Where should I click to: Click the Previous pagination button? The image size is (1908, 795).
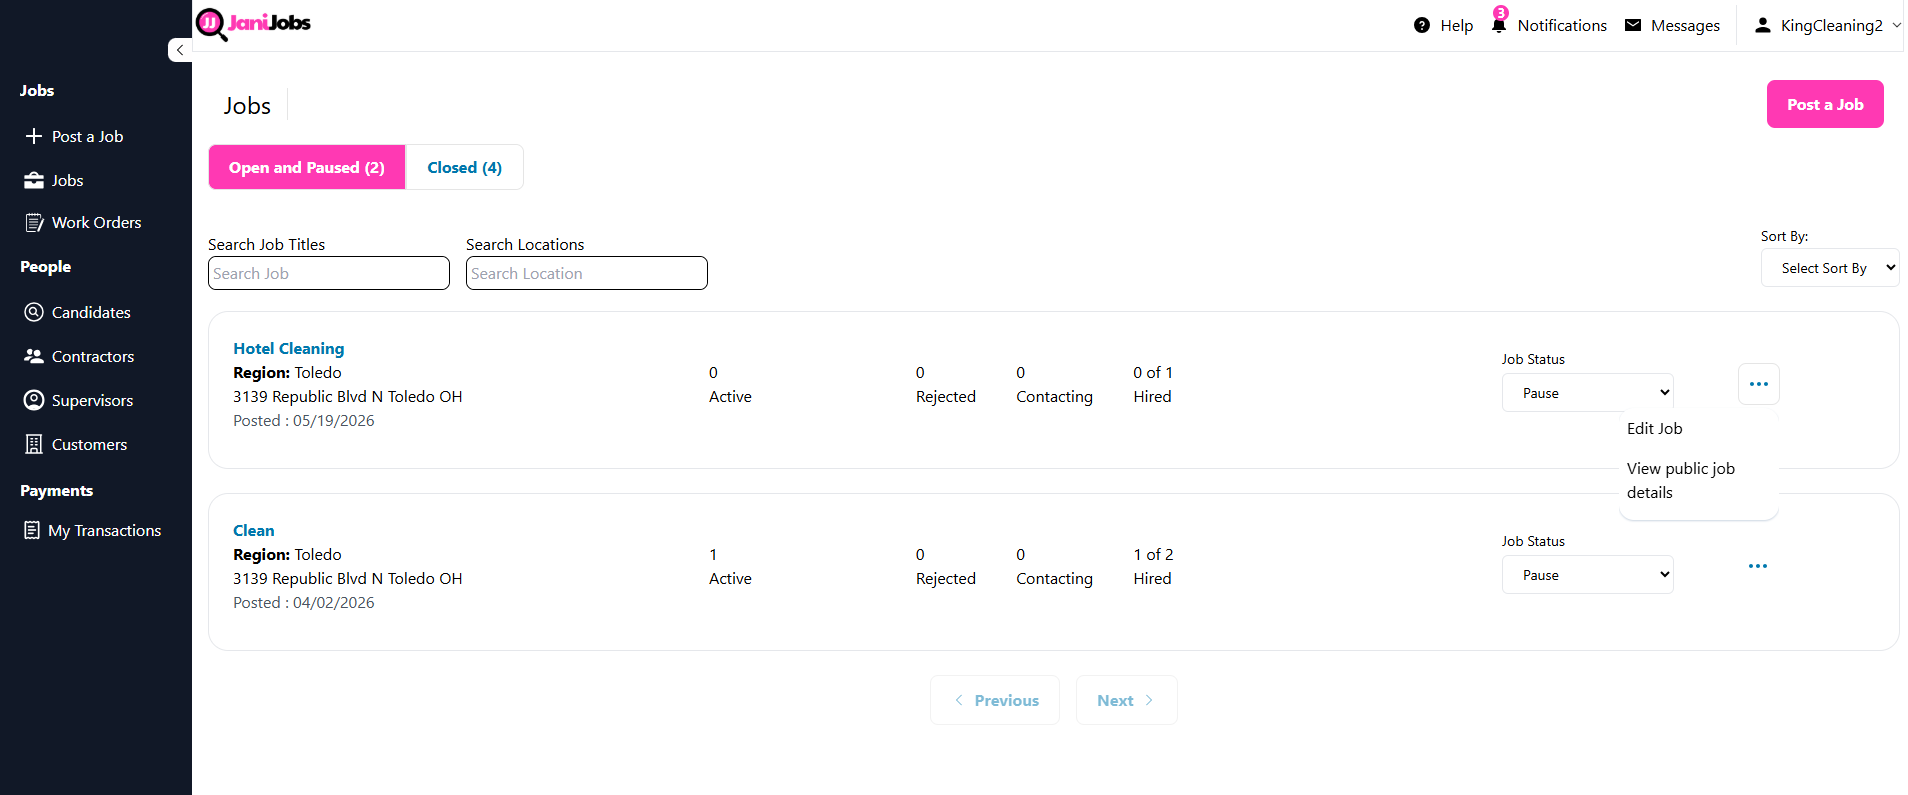(995, 700)
